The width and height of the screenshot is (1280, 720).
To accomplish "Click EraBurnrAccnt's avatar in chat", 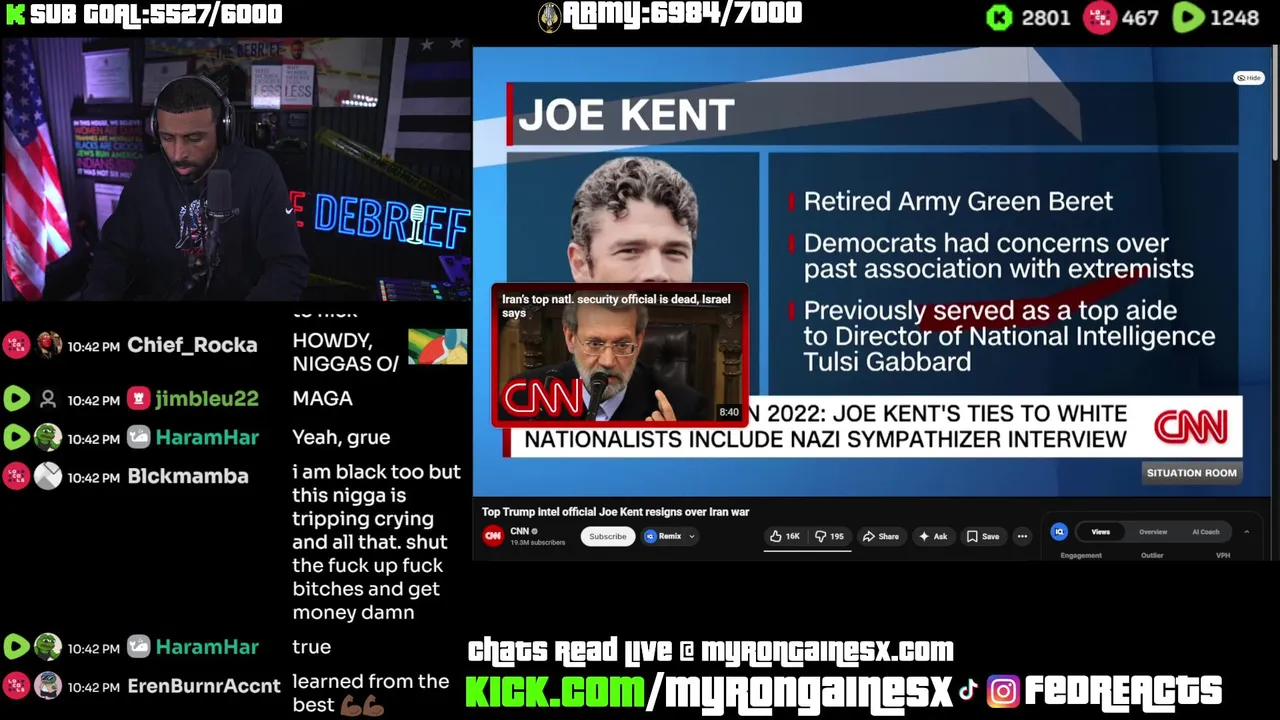I will 48,687.
